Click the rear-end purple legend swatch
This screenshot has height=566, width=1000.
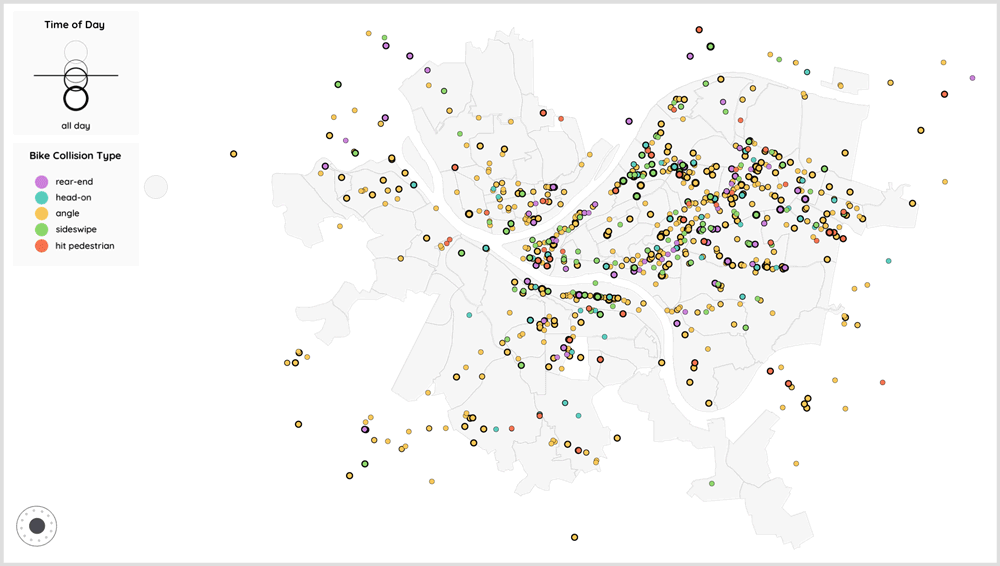point(41,182)
